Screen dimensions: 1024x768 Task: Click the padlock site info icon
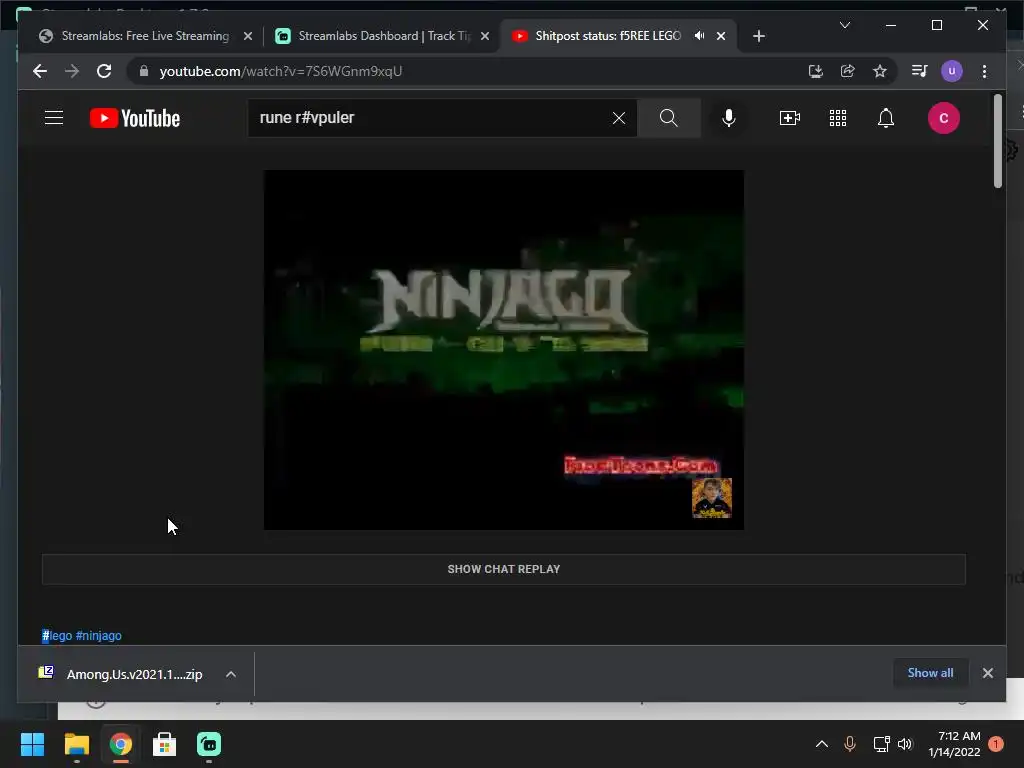144,71
